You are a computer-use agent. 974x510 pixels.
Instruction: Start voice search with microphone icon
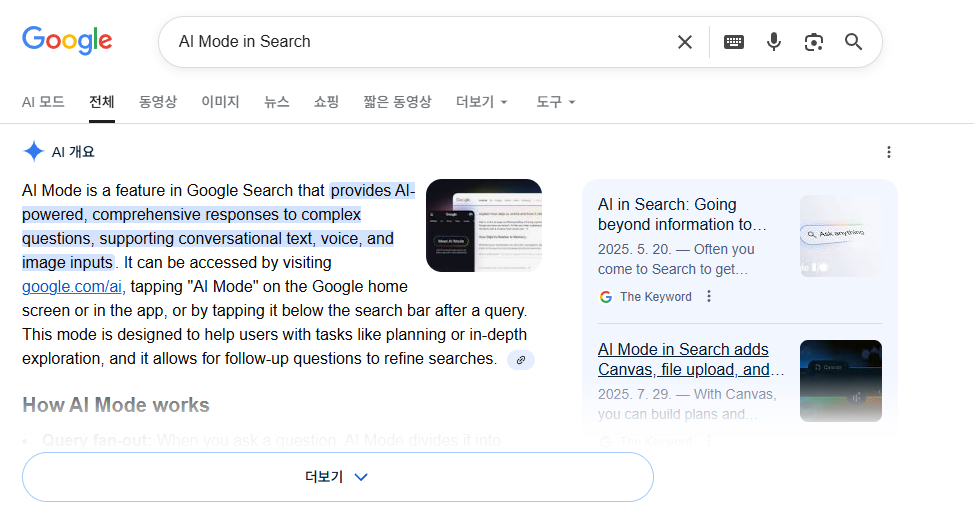click(x=773, y=42)
